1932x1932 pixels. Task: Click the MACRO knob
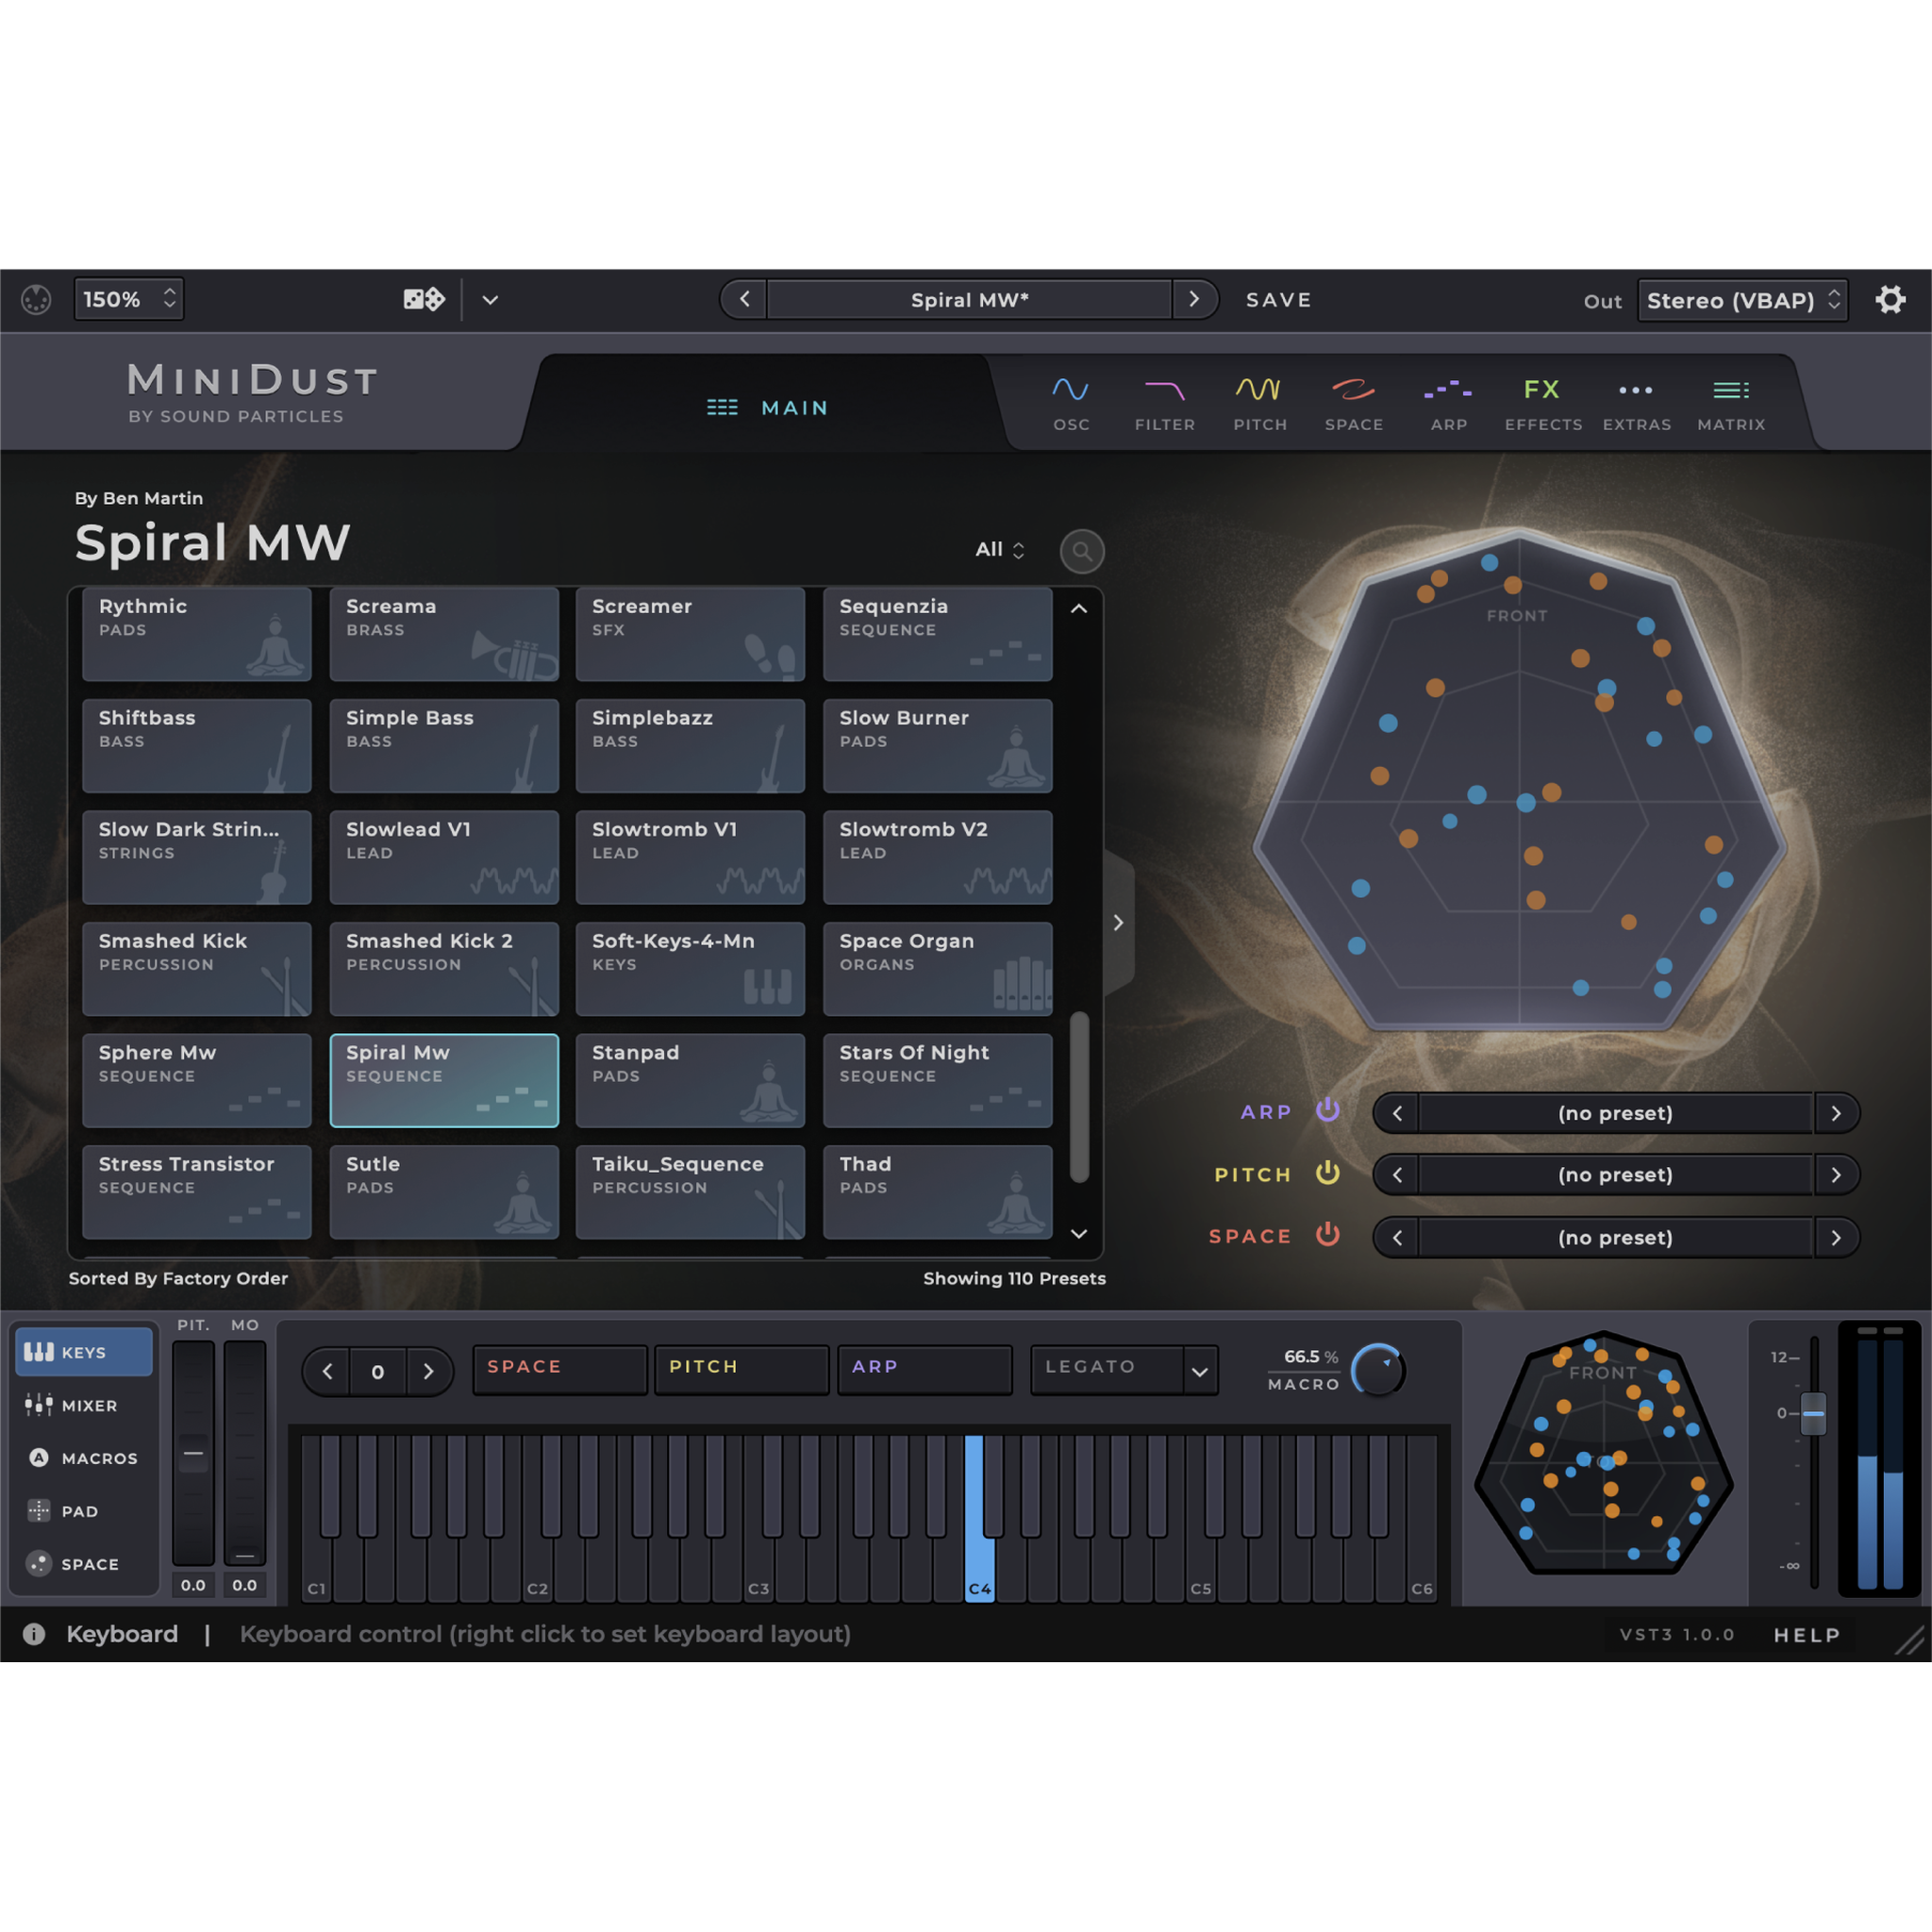1378,1371
